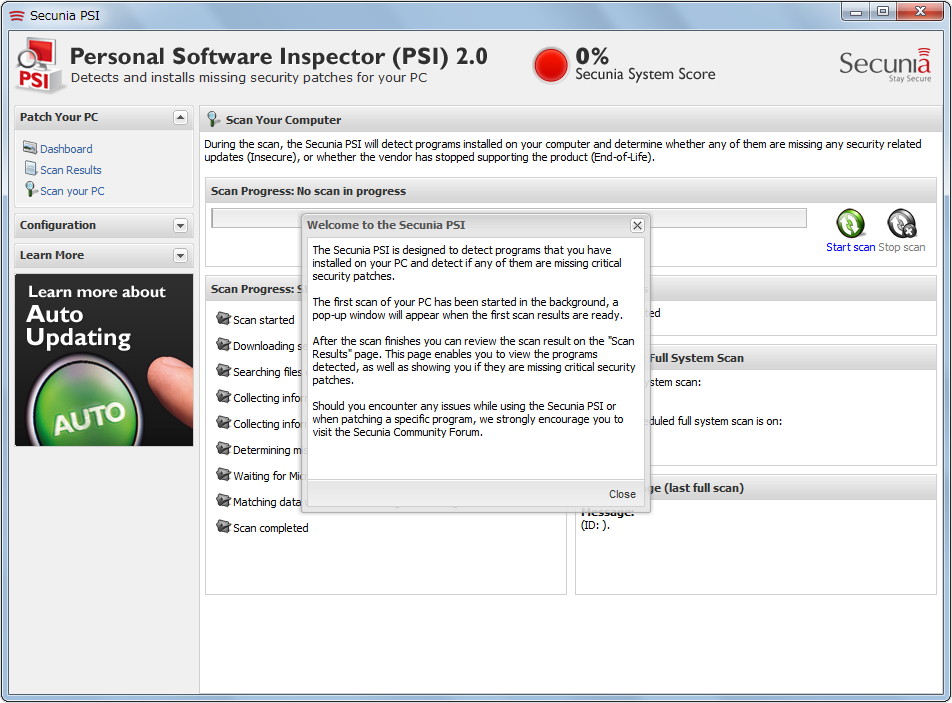Click the Secunia icon in title bar
Viewport: 952px width, 703px height.
coord(17,15)
